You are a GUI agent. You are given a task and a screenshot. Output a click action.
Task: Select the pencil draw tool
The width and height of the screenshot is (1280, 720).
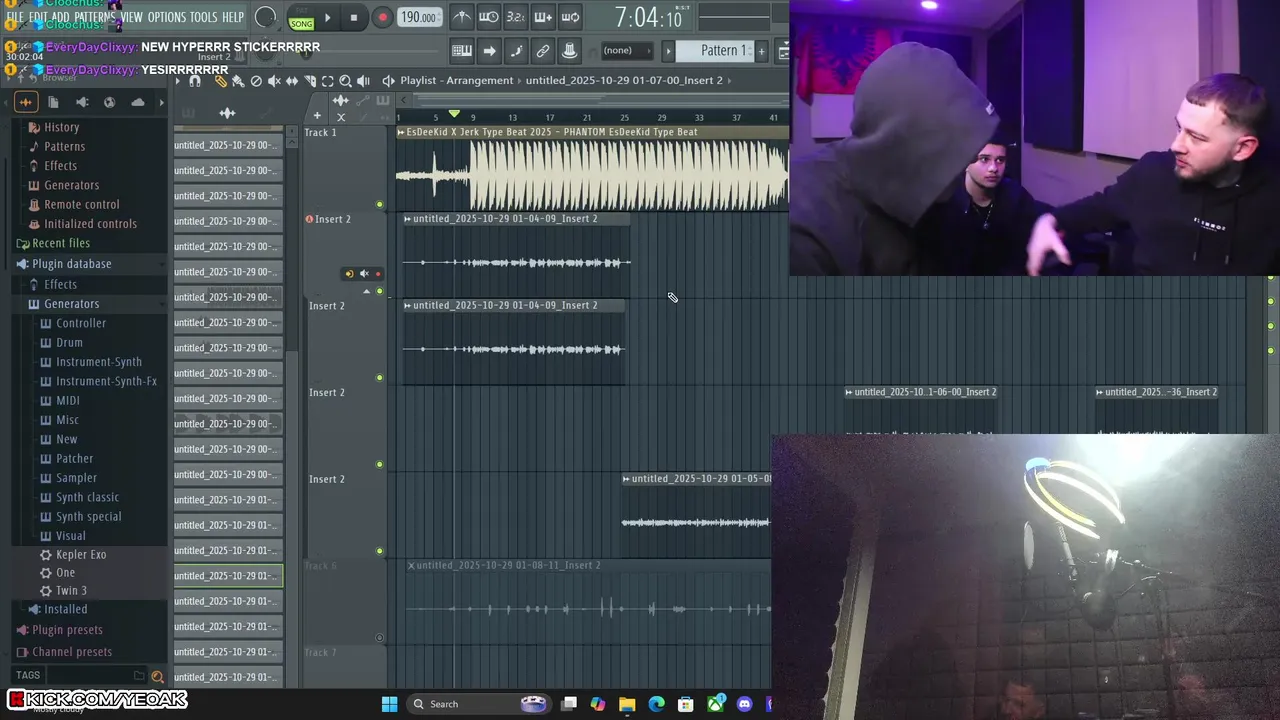pyautogui.click(x=221, y=81)
